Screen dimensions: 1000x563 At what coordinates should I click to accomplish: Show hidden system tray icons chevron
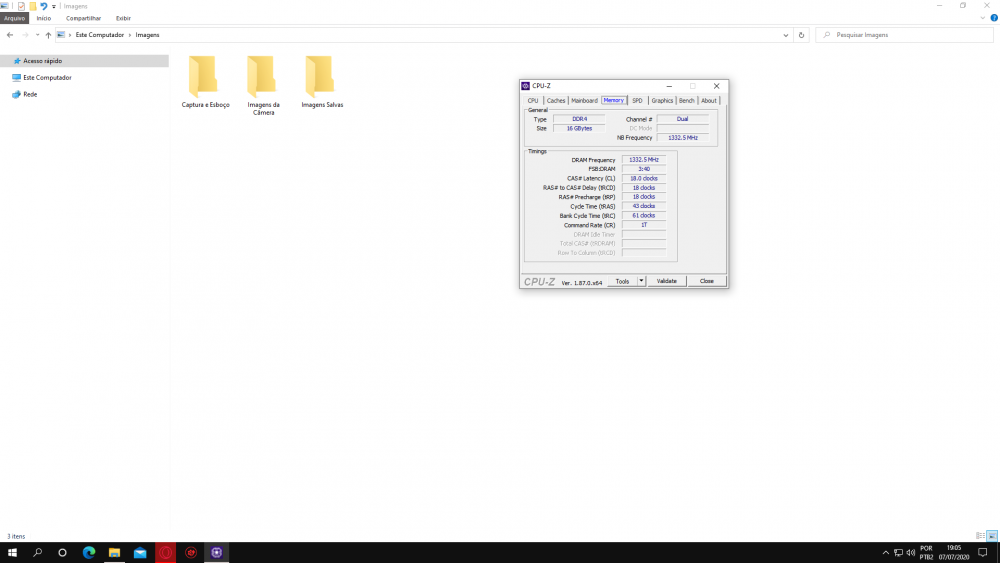click(886, 552)
